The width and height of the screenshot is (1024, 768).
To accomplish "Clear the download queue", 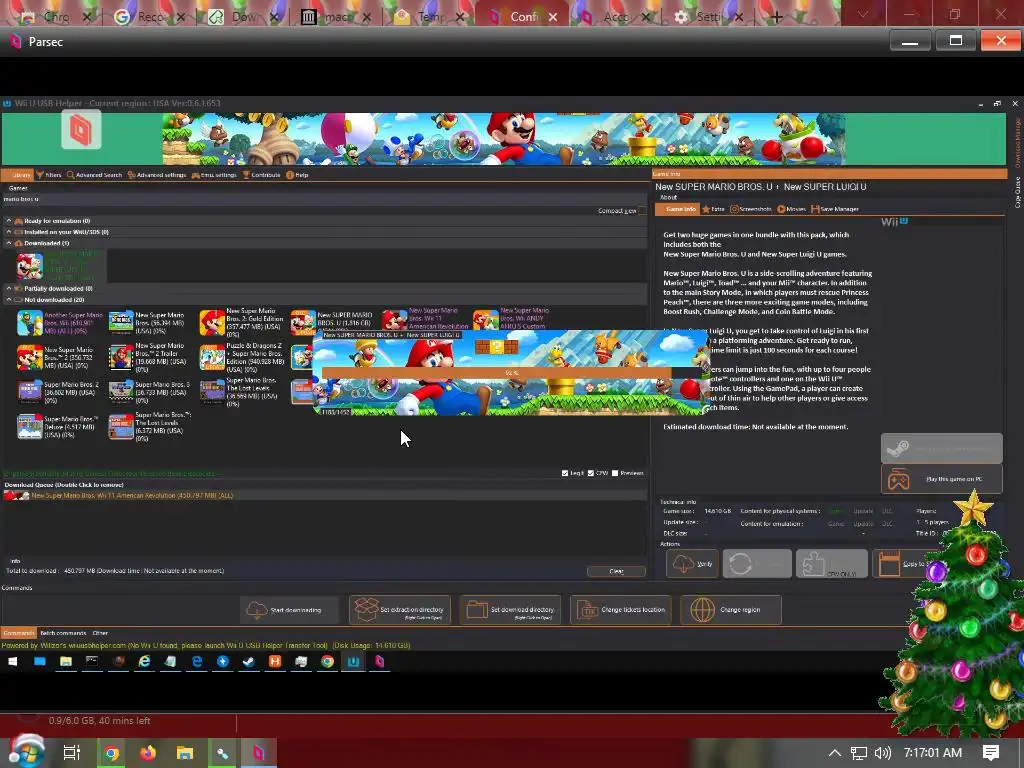I will coord(616,571).
